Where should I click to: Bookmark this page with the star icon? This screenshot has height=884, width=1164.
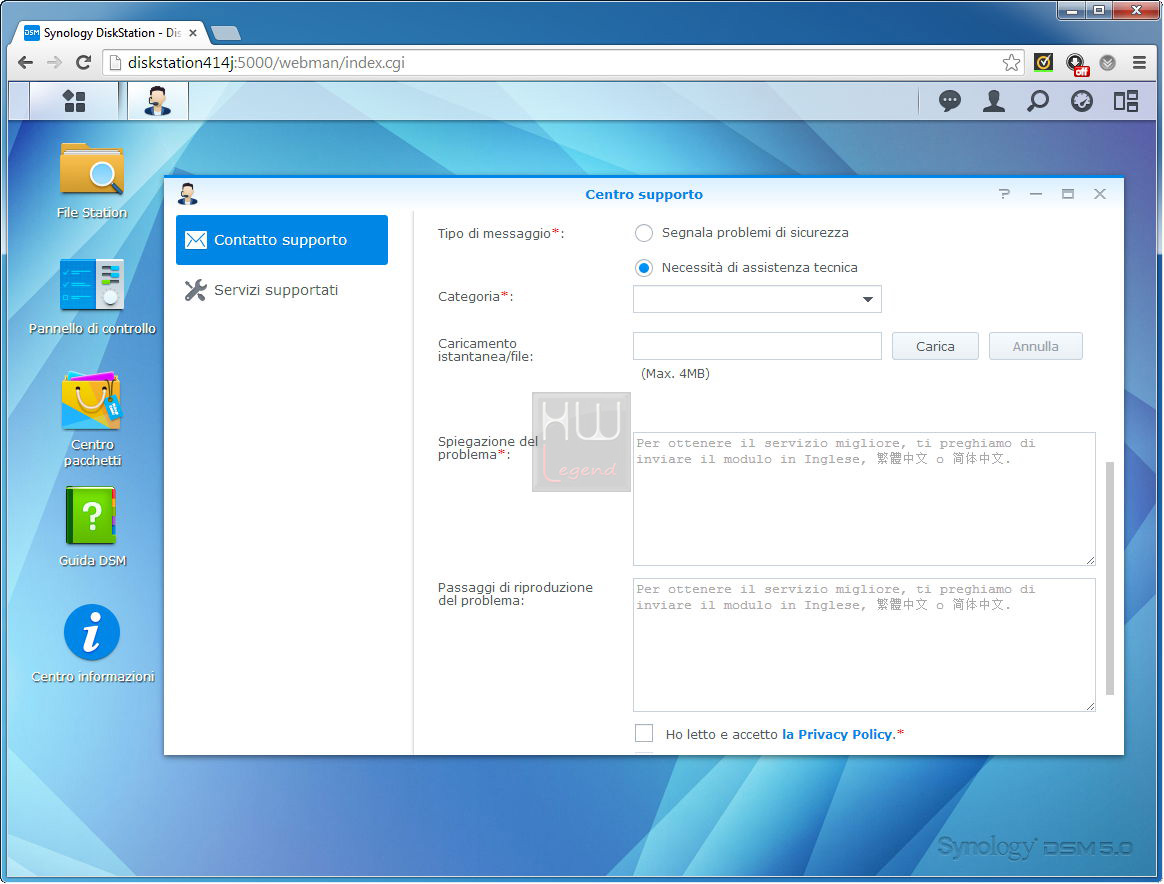1011,62
